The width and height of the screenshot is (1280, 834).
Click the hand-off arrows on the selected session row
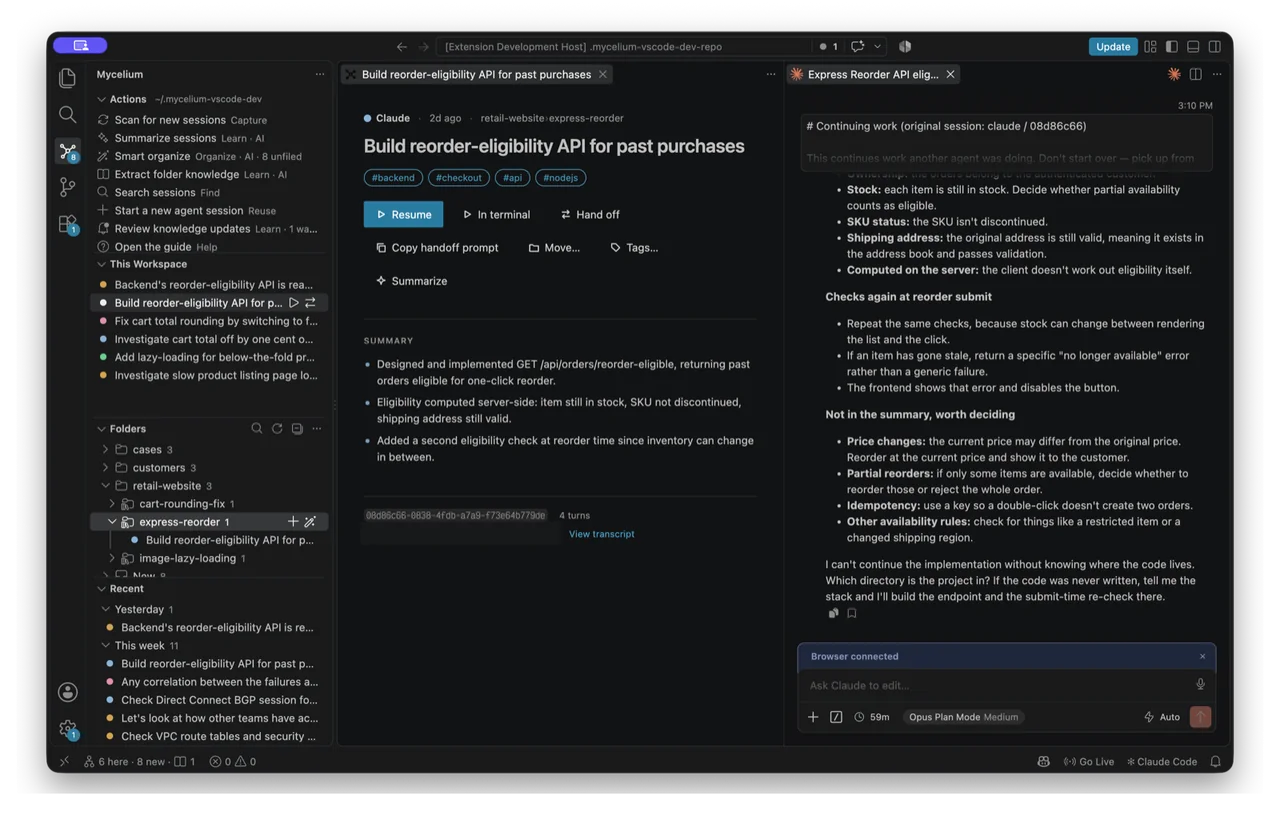coord(311,302)
